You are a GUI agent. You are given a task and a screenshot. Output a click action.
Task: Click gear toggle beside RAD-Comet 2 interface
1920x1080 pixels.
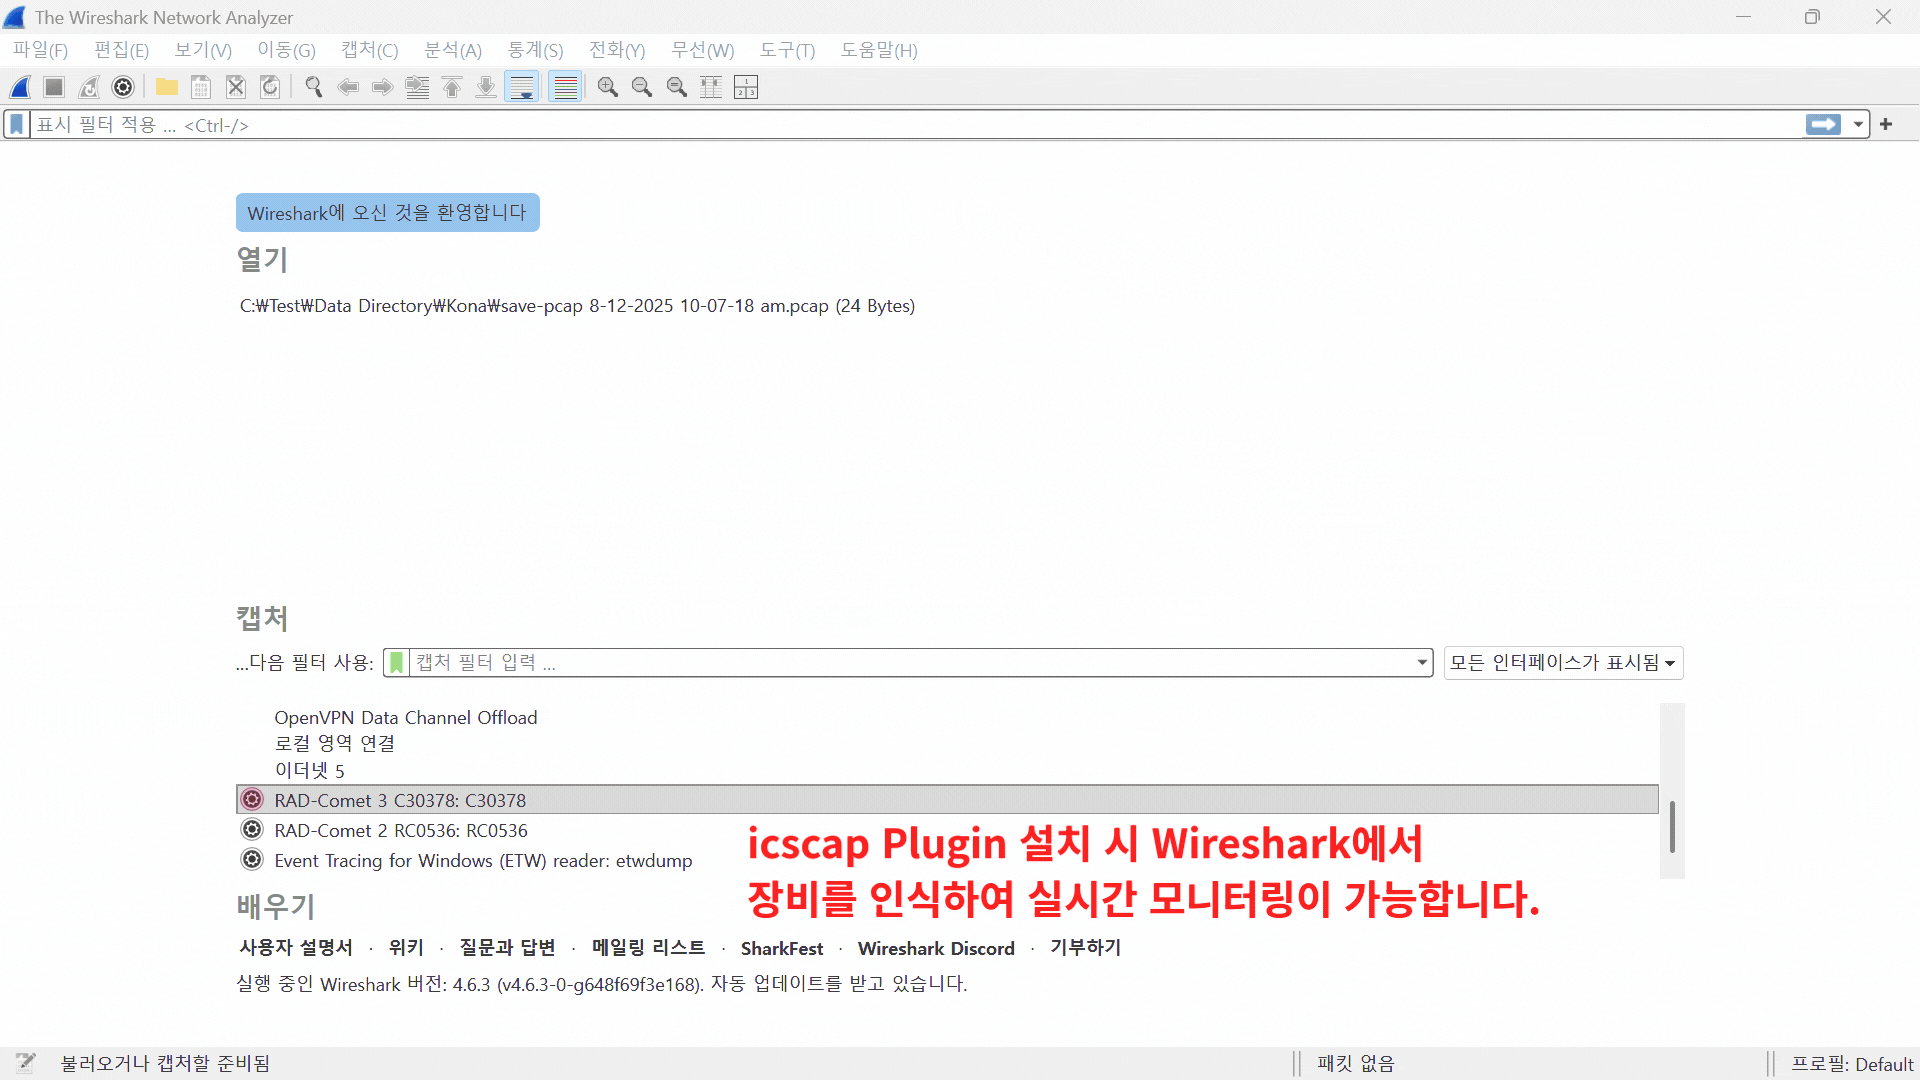pyautogui.click(x=252, y=830)
